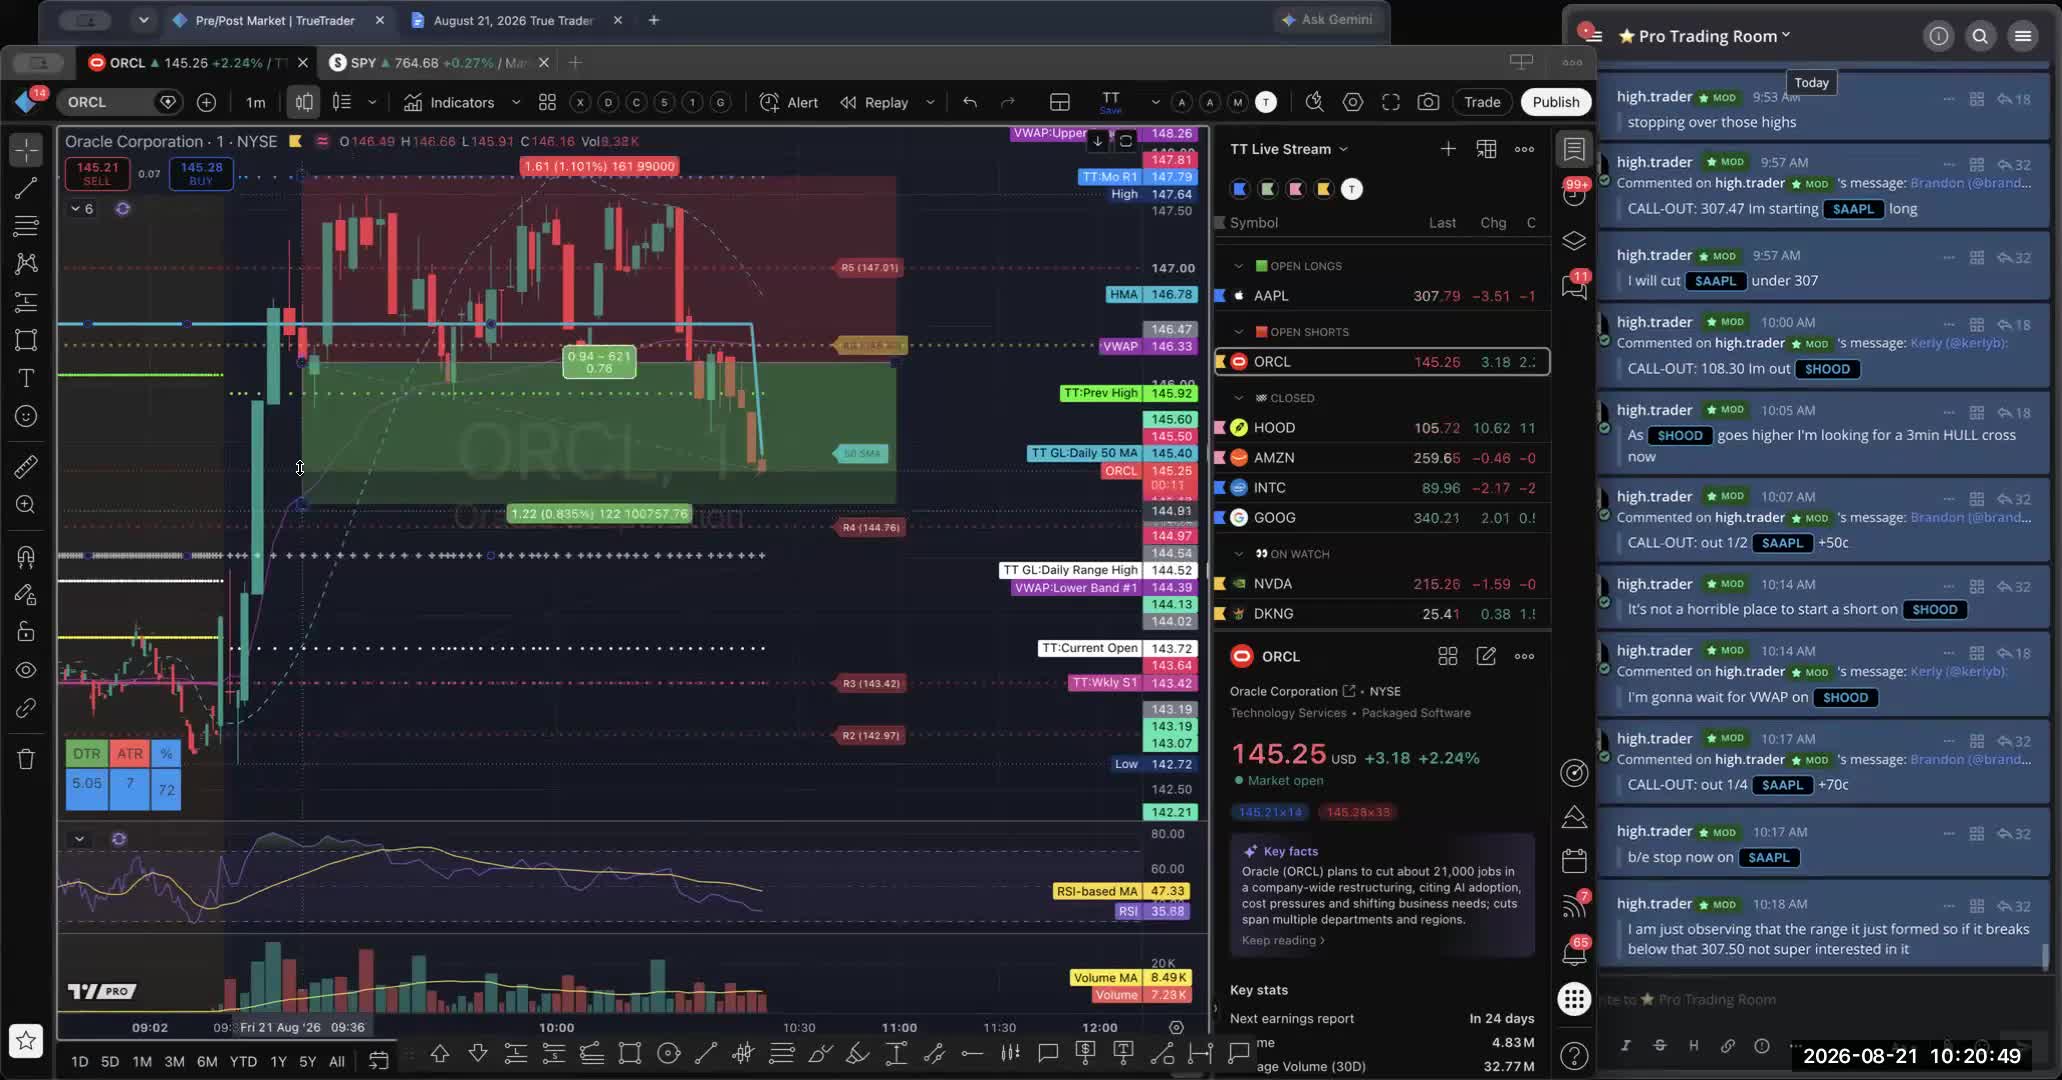
Task: Select the trend line drawing tool
Action: tap(26, 188)
